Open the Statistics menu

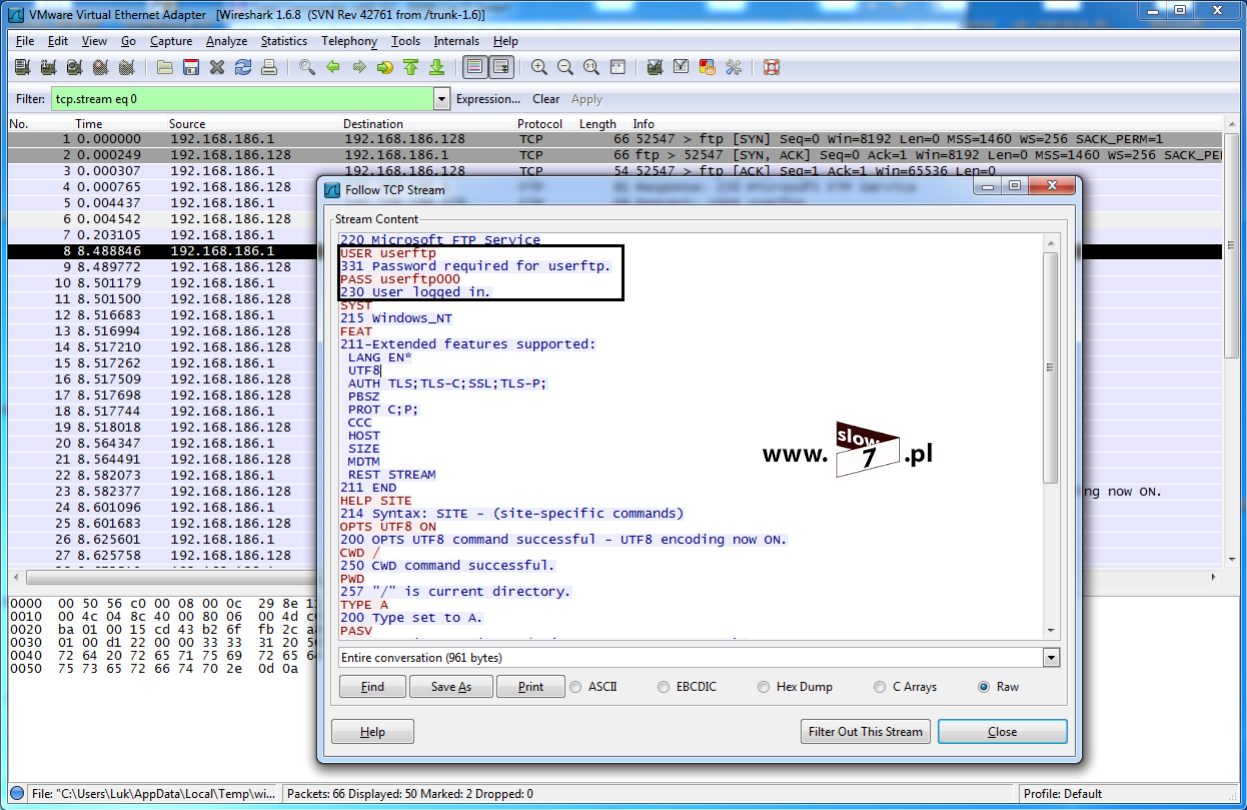tap(284, 41)
